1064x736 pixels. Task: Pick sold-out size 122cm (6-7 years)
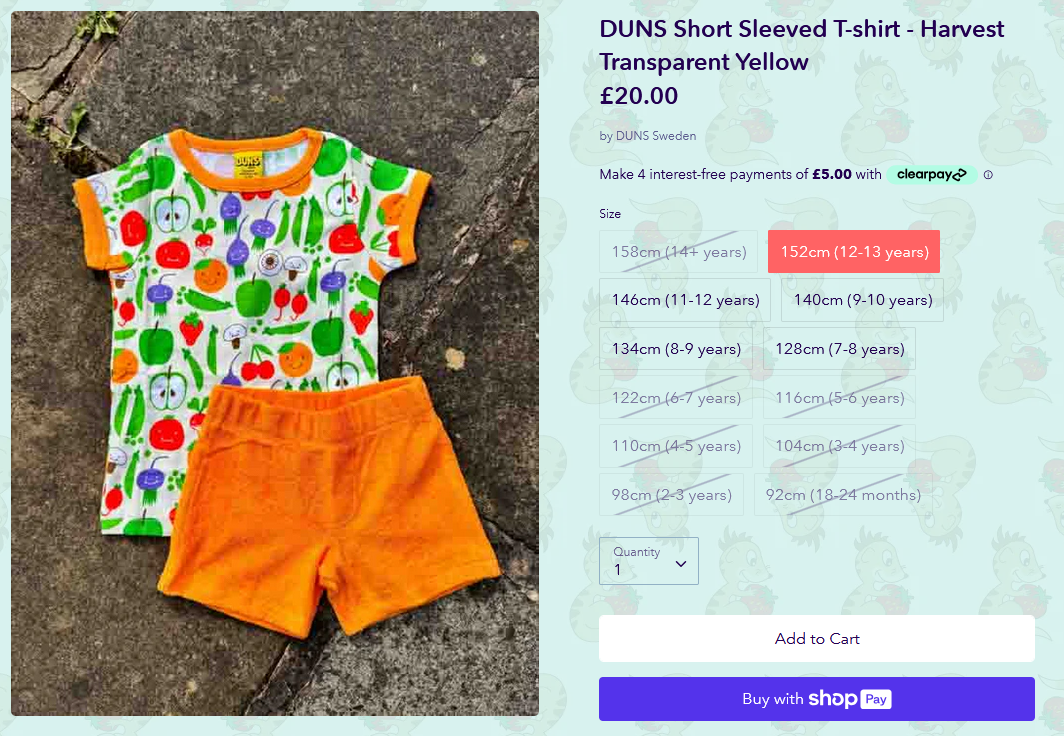coord(676,398)
